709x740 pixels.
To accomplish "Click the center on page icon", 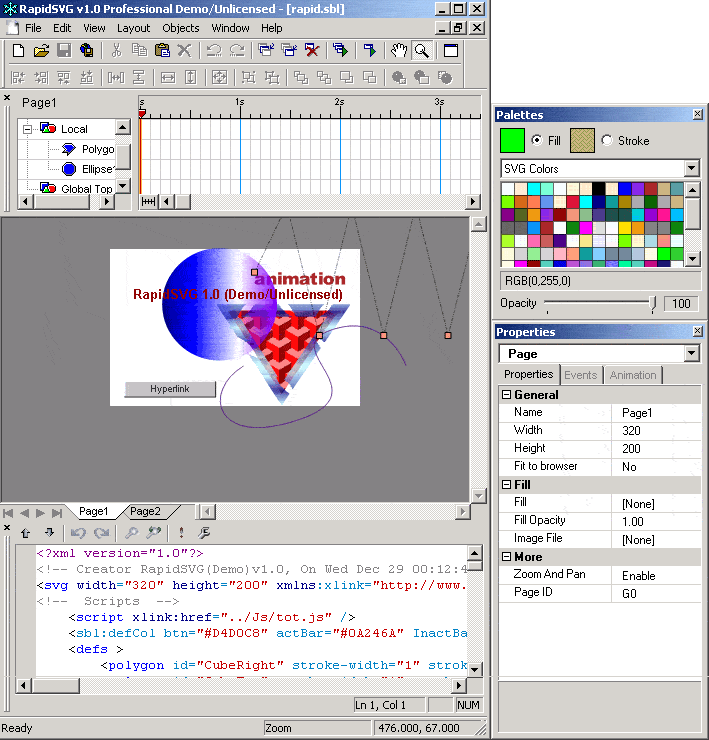I will [x=219, y=77].
